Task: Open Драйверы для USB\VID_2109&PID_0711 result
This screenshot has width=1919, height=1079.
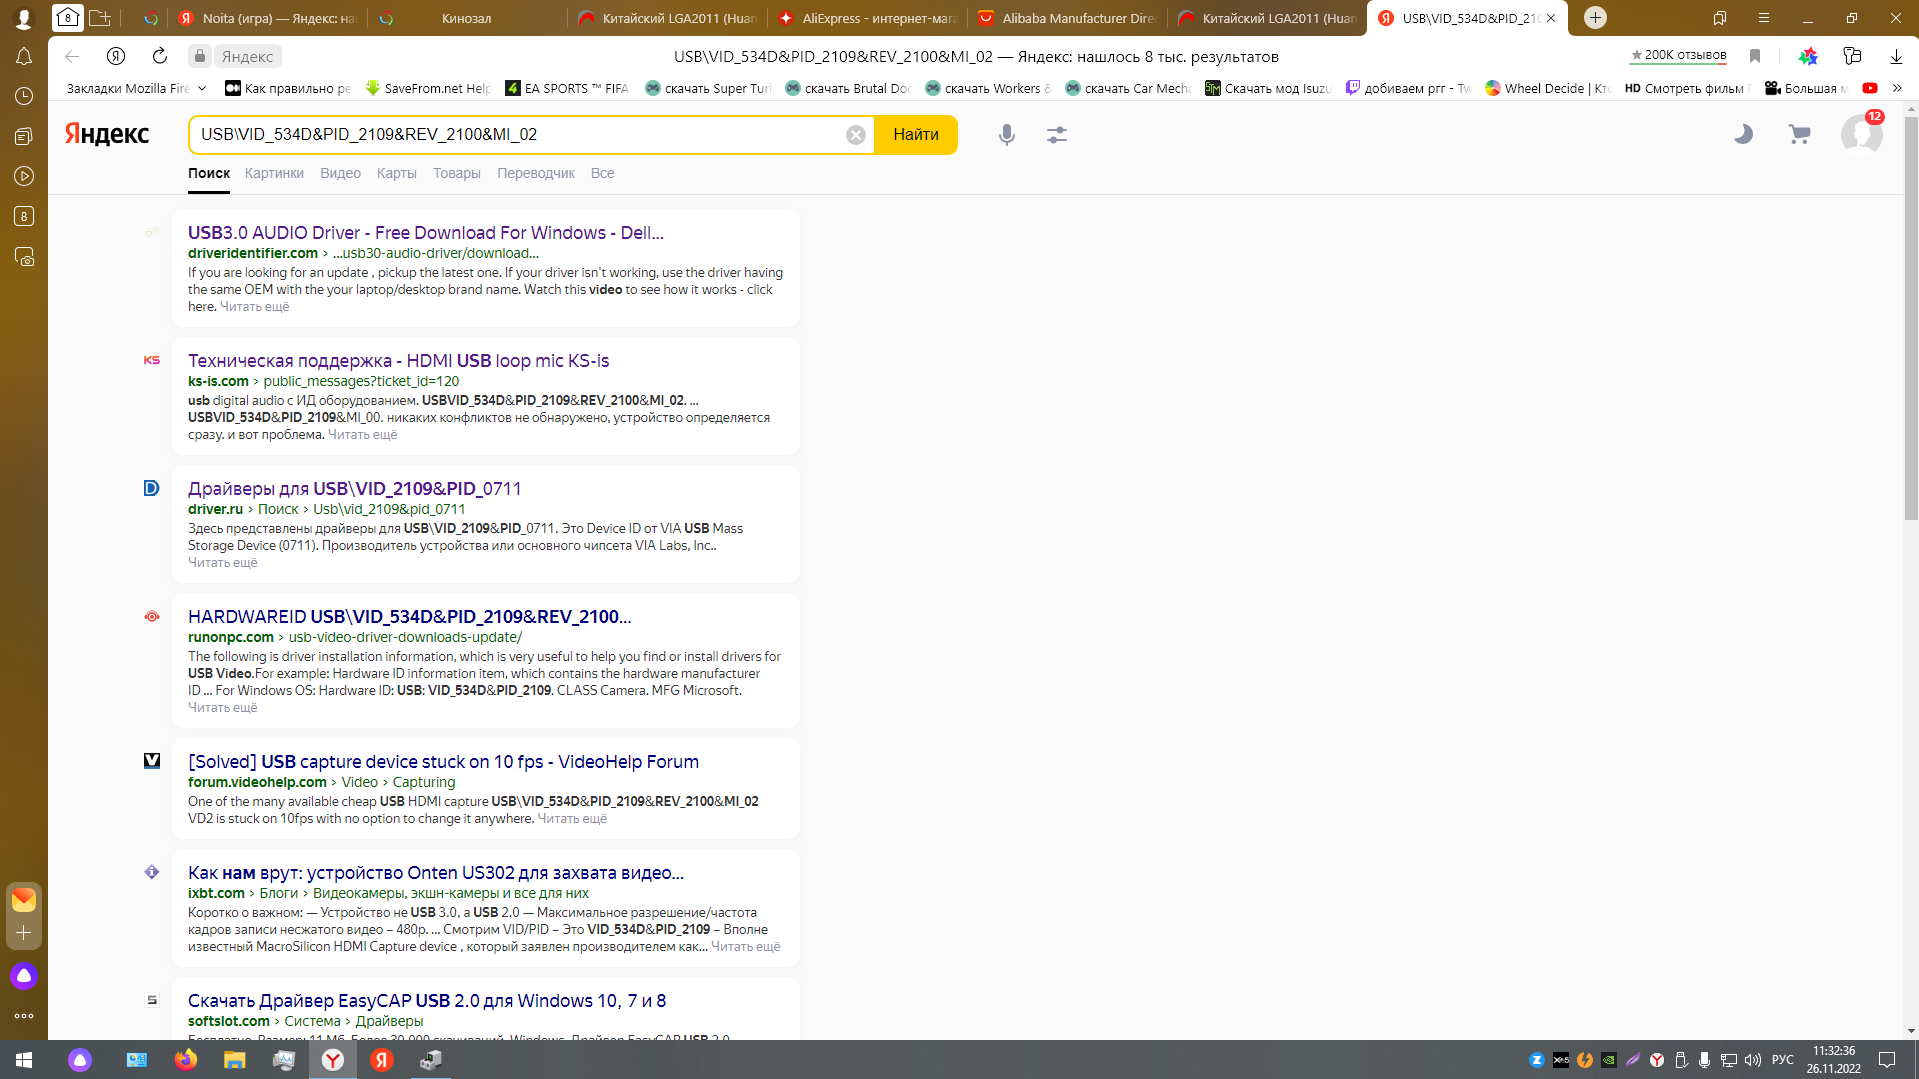Action: [x=355, y=489]
